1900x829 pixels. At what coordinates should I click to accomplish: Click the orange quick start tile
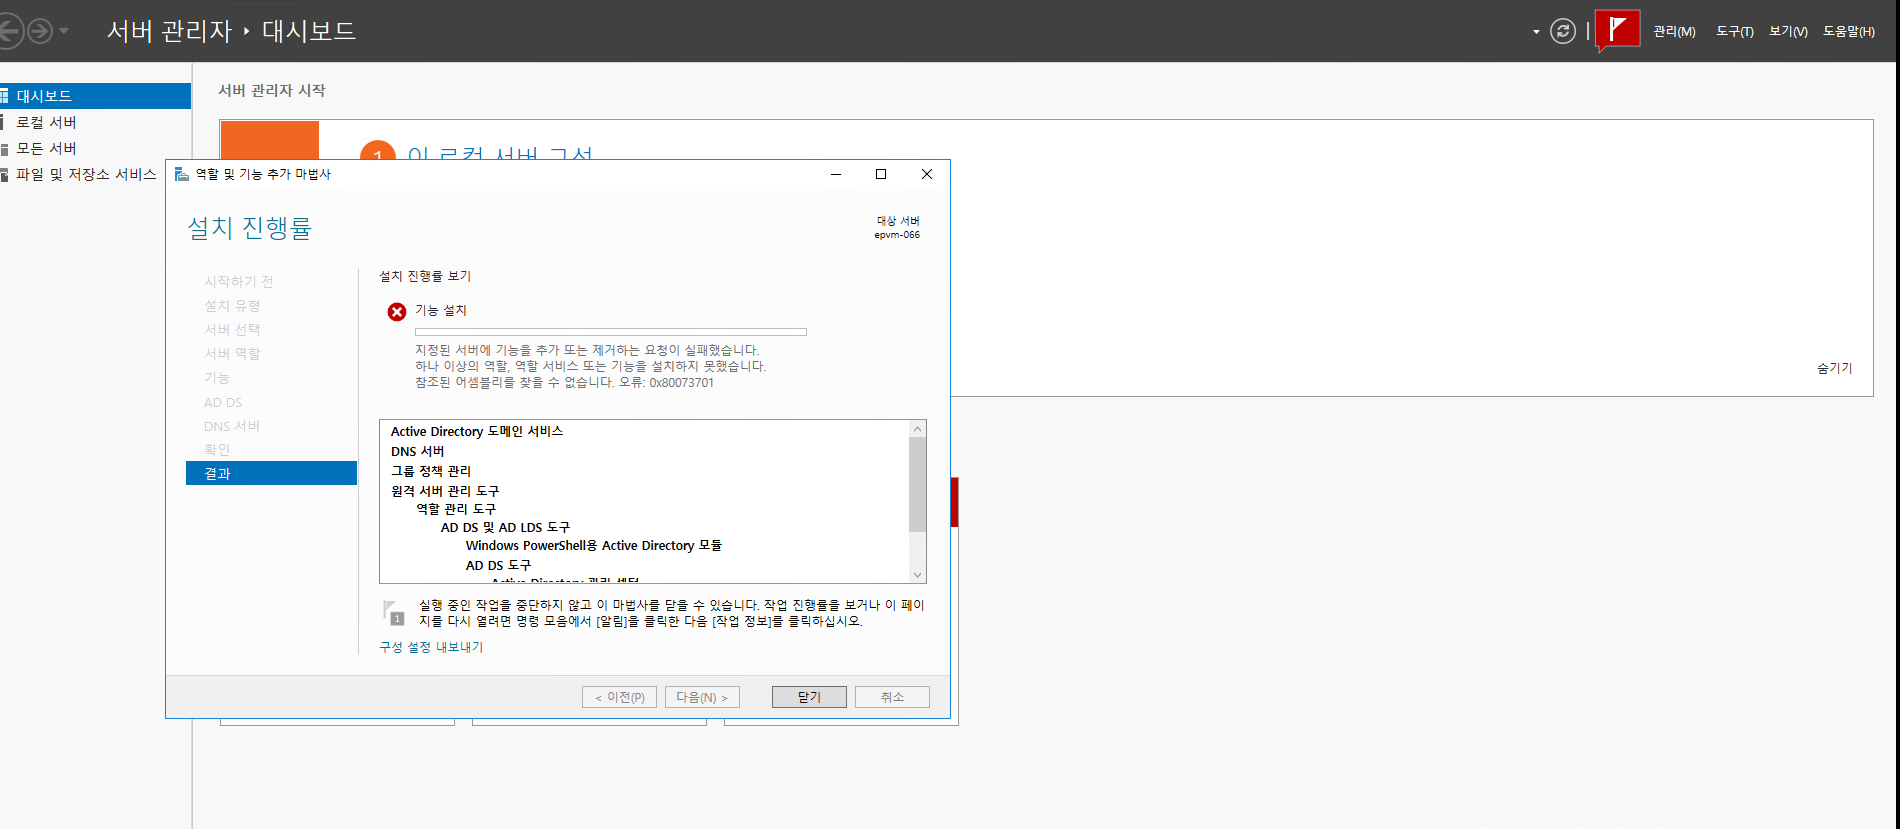tap(269, 140)
